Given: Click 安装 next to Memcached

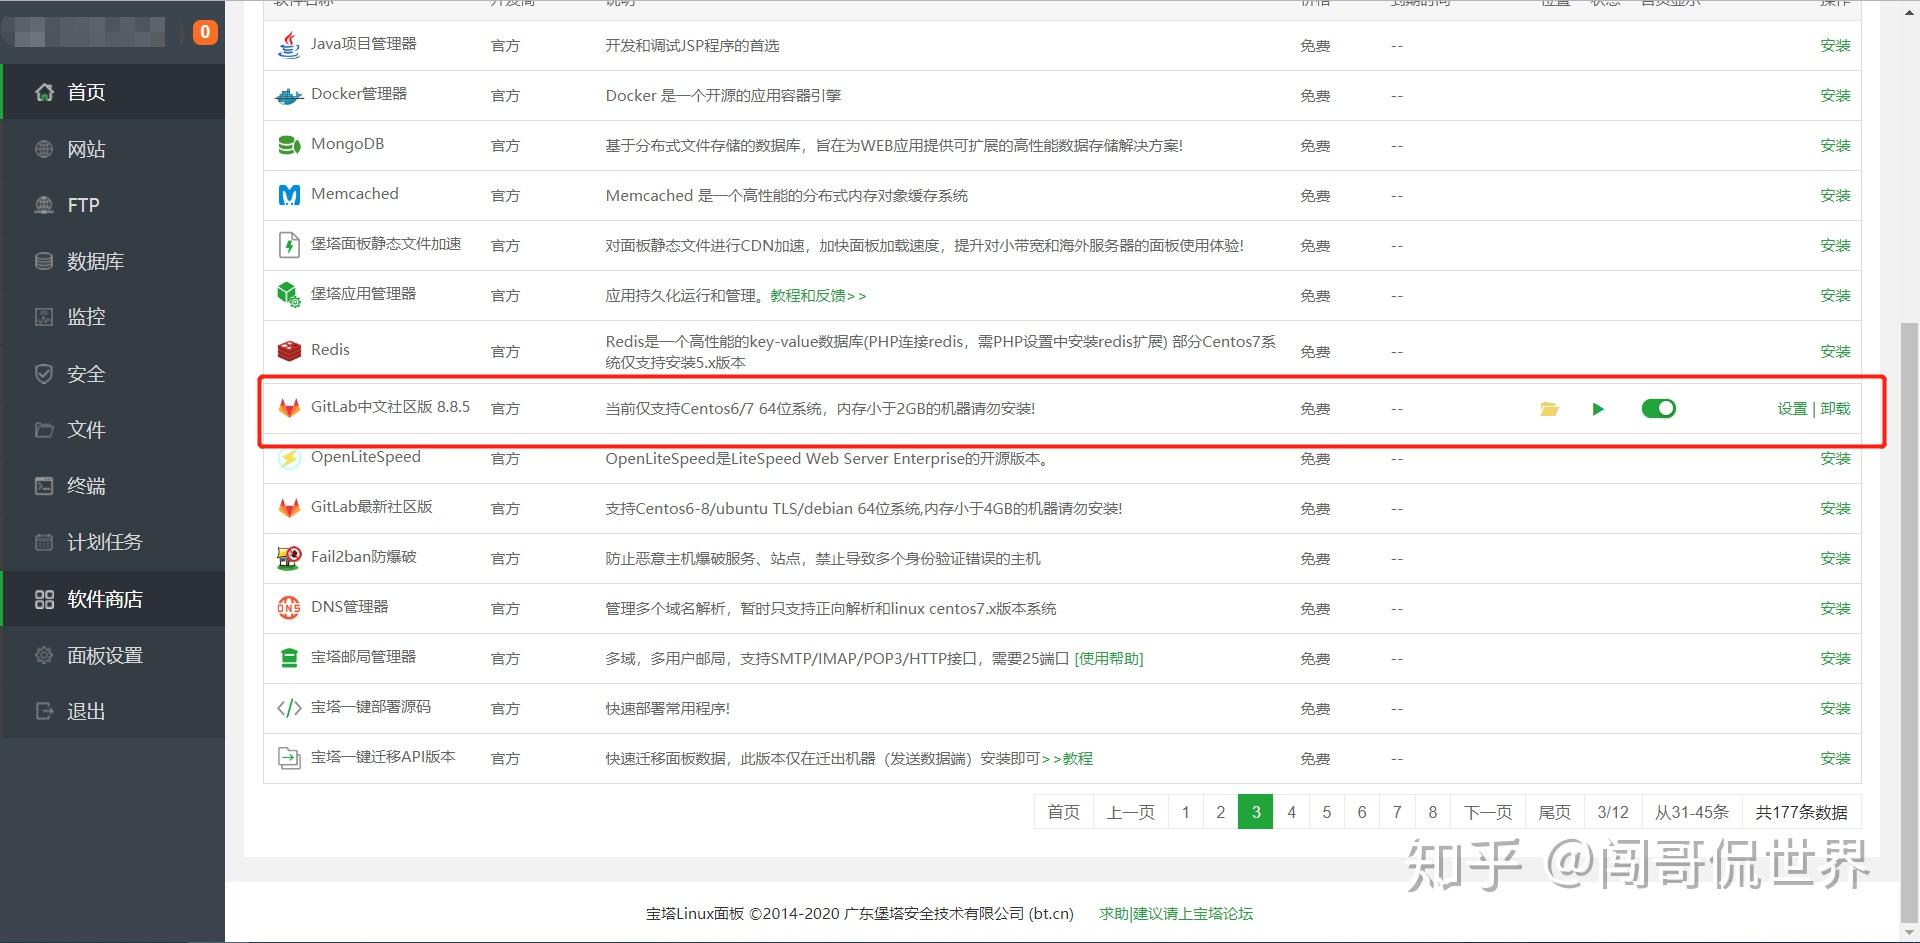Looking at the screenshot, I should [x=1836, y=195].
